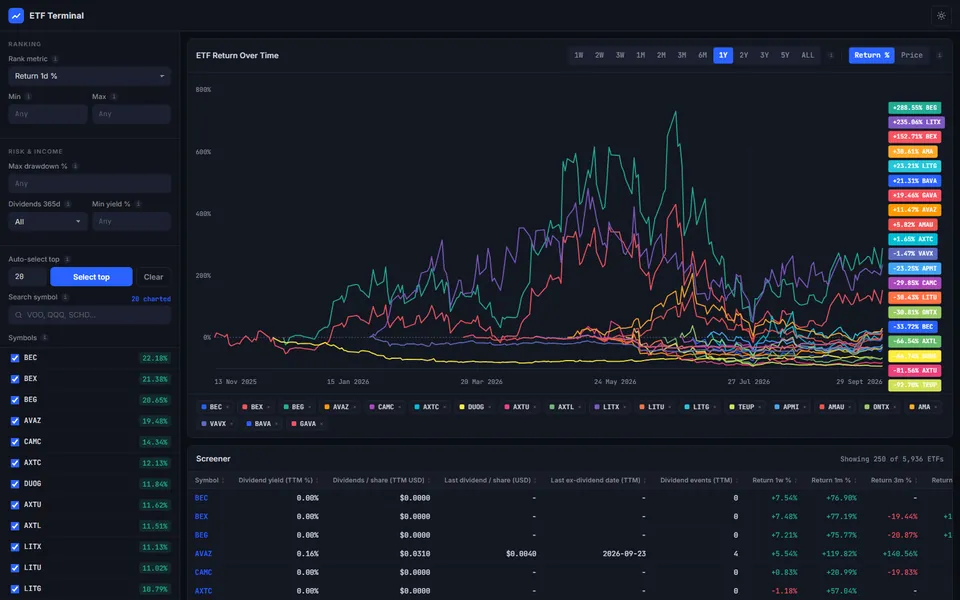Uncheck the BEC symbol checkbox
The width and height of the screenshot is (960, 600).
coord(15,358)
